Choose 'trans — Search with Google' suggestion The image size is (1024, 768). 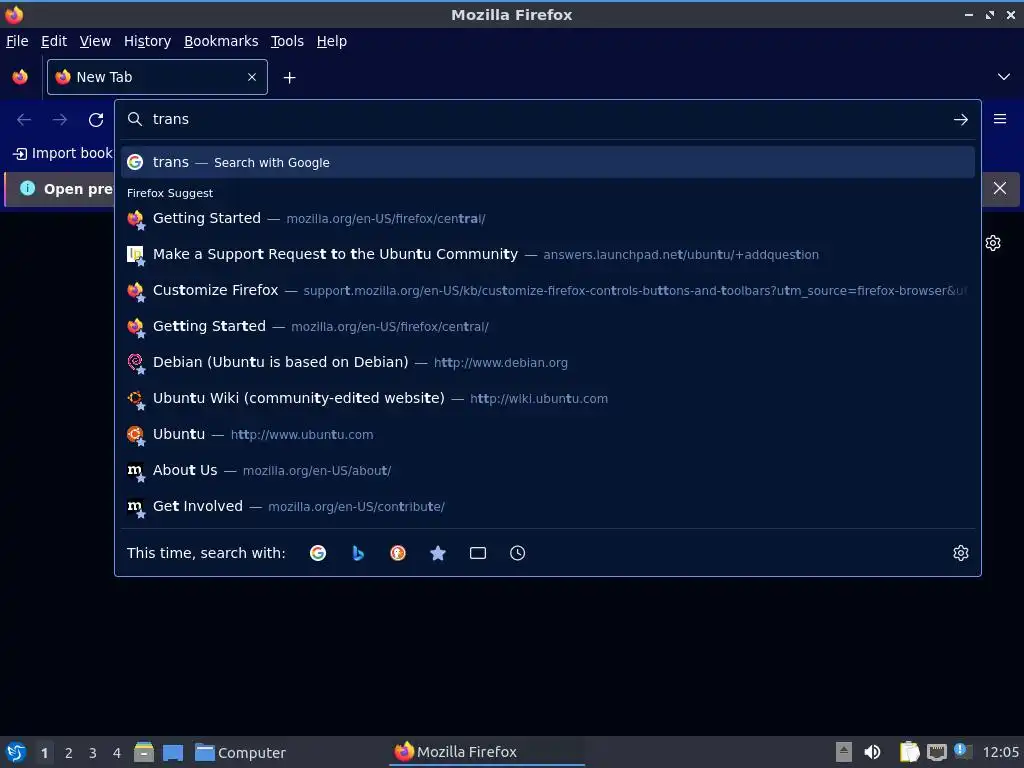tap(547, 162)
